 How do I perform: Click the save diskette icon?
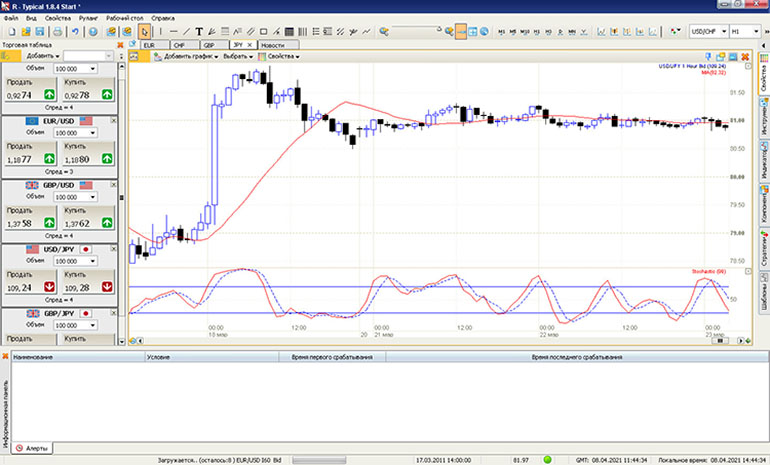pos(40,32)
